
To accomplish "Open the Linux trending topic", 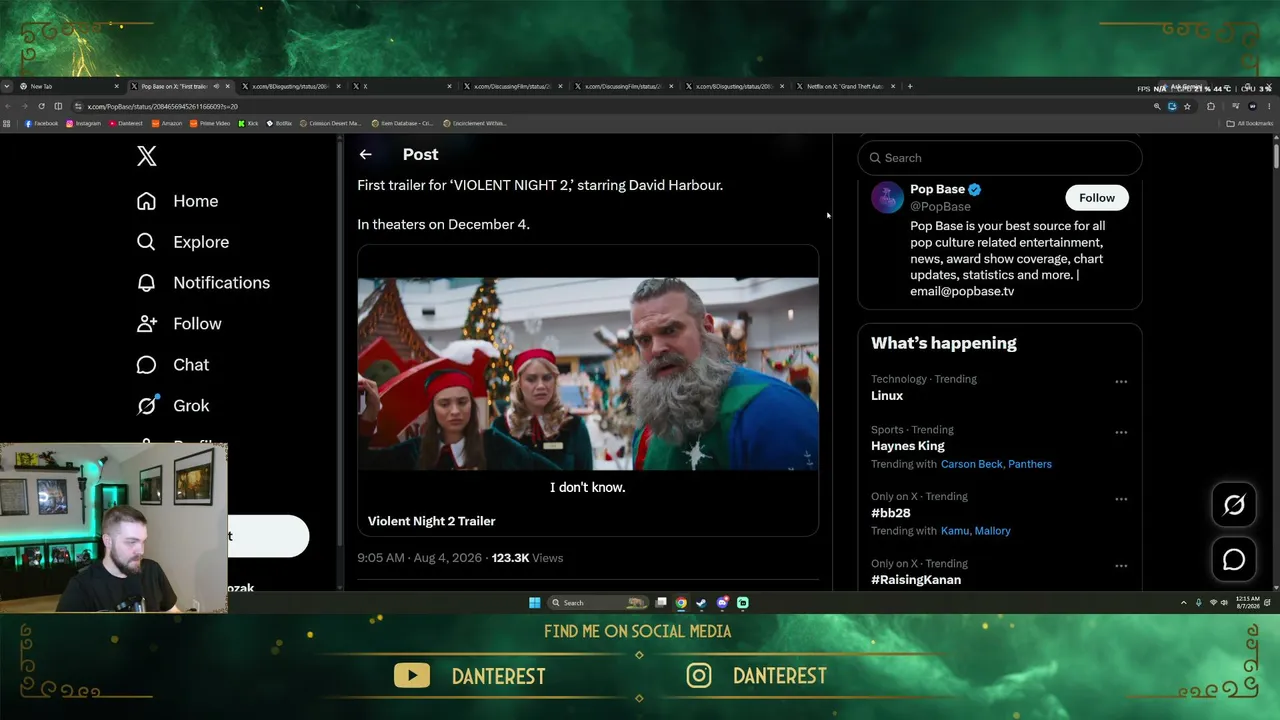I will click(x=887, y=396).
